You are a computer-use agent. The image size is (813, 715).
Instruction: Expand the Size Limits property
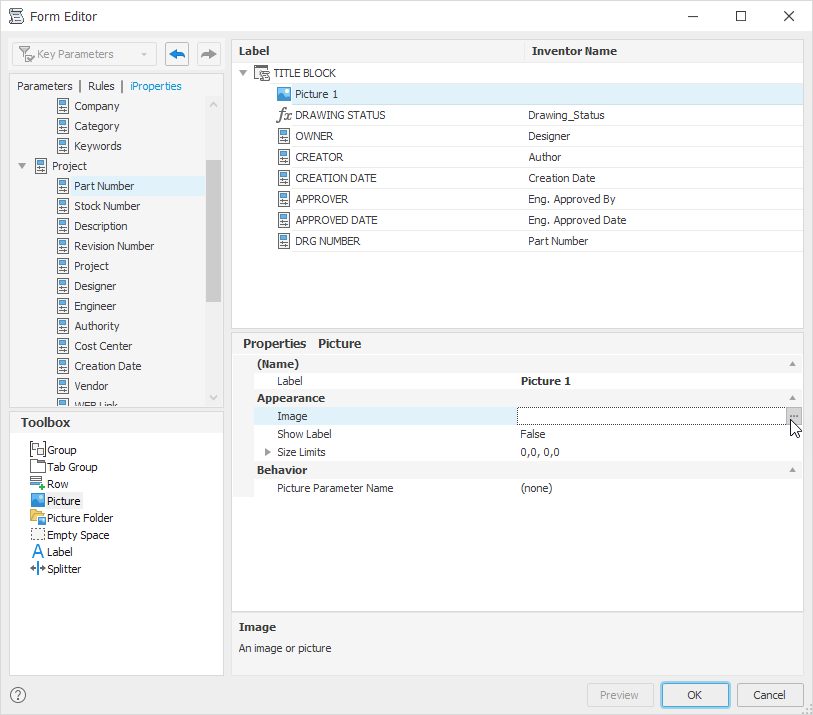coord(268,452)
